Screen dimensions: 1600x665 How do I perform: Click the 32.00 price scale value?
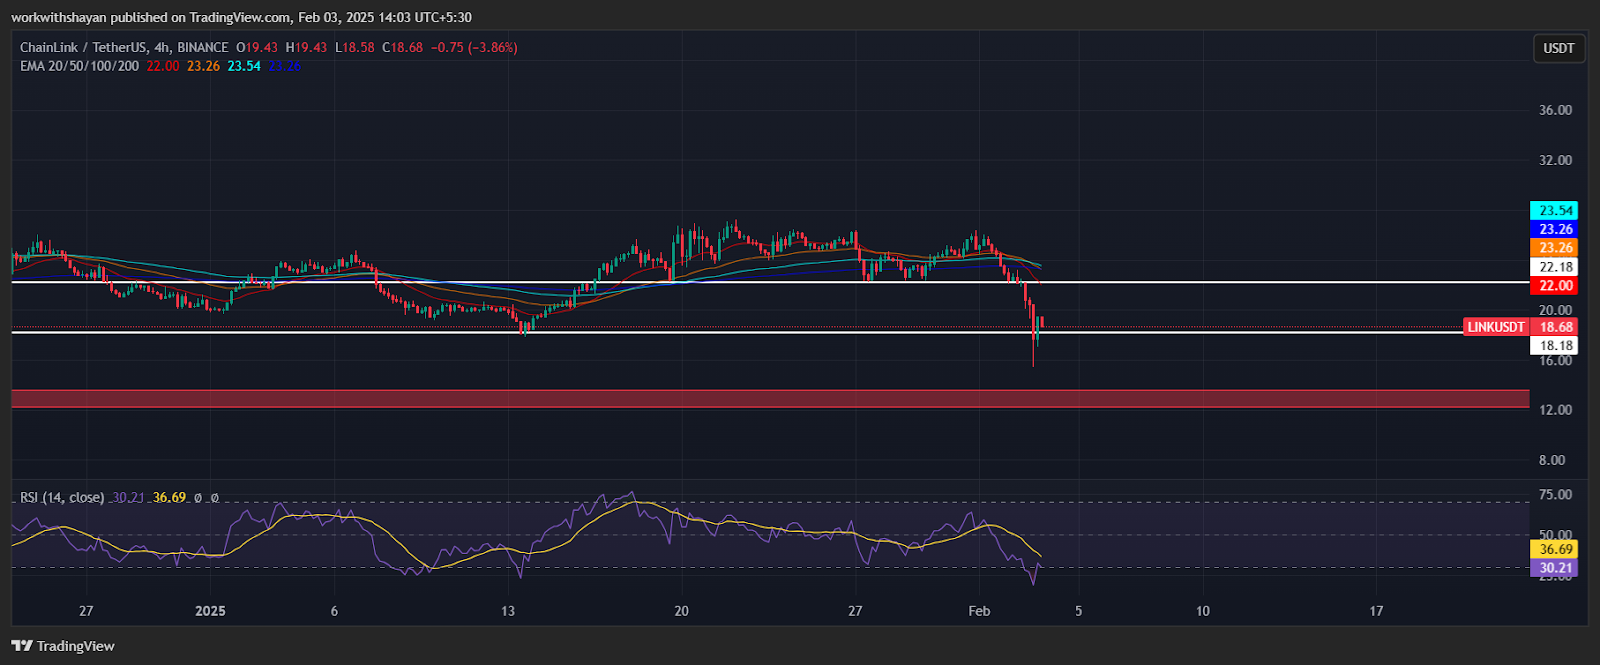1555,160
